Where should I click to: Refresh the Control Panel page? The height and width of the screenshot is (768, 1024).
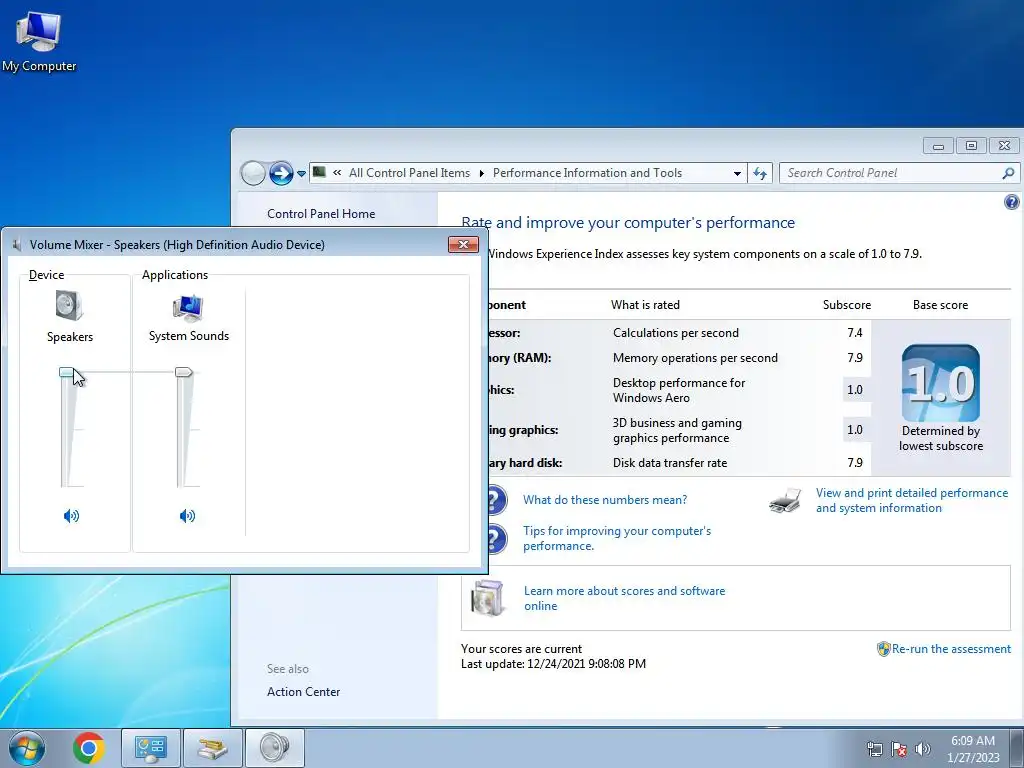[760, 173]
